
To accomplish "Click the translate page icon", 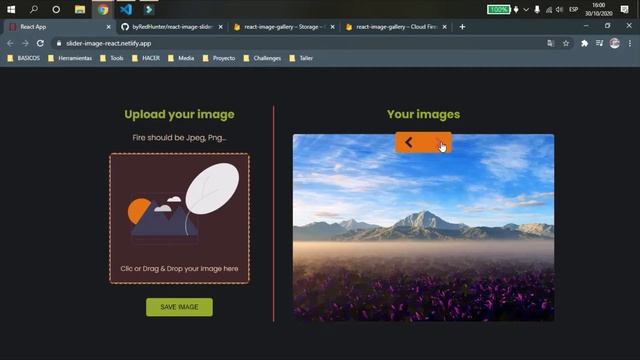I will coord(551,43).
